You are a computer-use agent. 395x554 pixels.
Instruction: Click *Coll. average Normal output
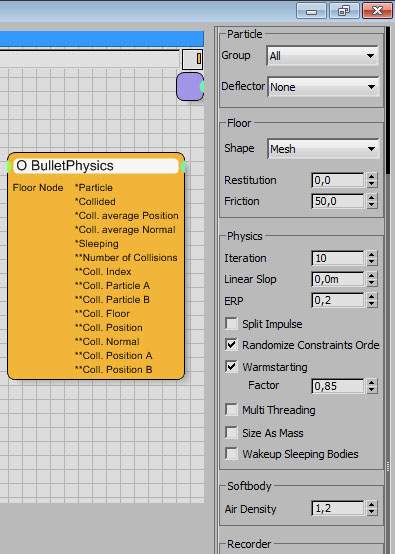[125, 230]
